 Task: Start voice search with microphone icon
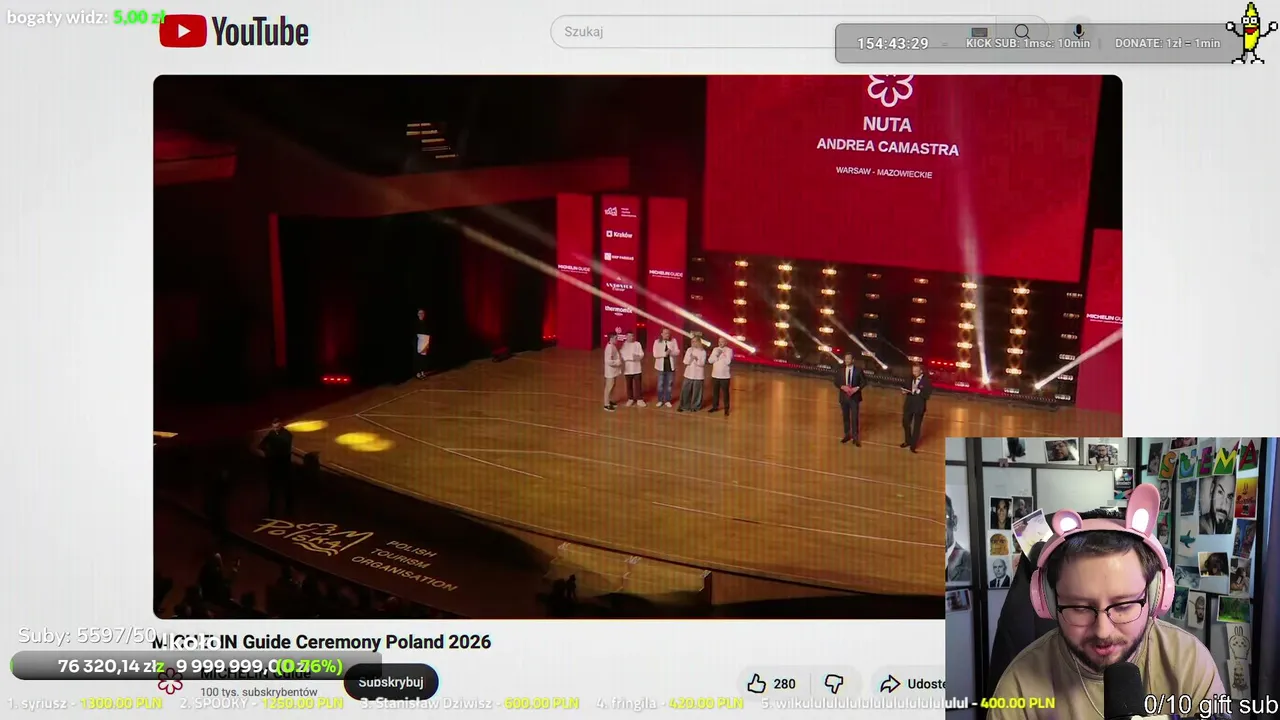[x=1078, y=32]
